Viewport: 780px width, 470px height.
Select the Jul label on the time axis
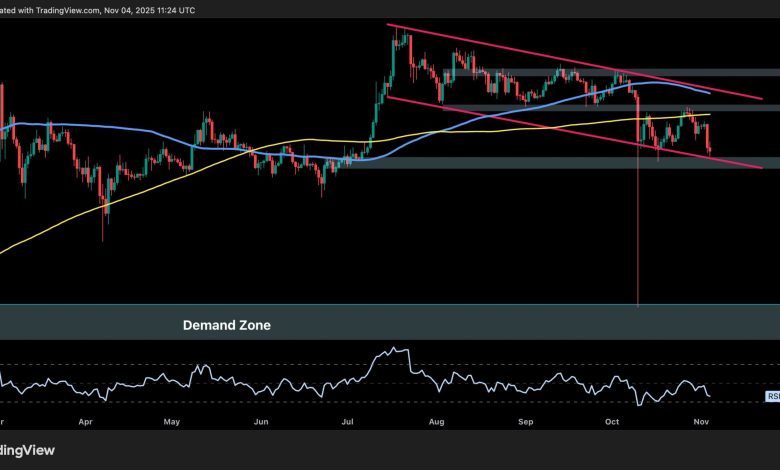[346, 422]
